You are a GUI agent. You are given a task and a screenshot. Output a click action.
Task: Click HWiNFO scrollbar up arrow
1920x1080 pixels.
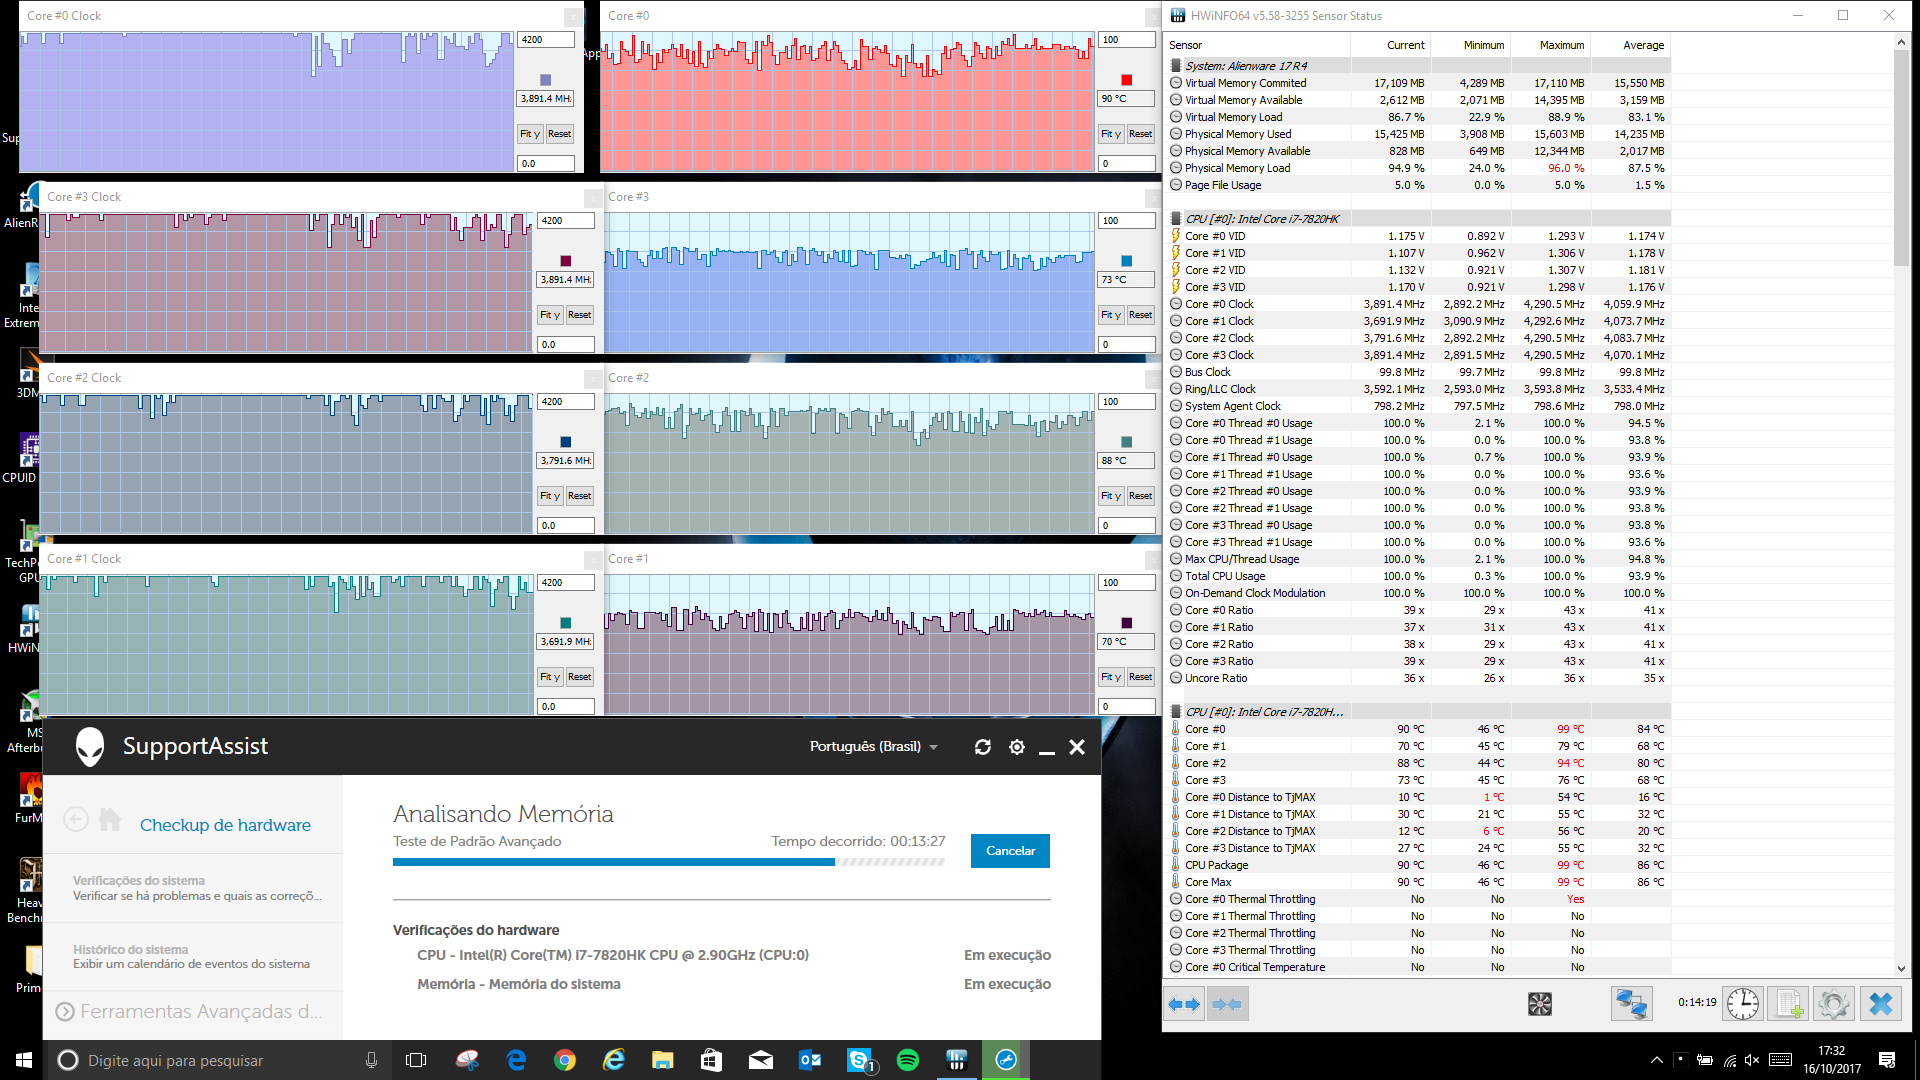coord(1901,43)
